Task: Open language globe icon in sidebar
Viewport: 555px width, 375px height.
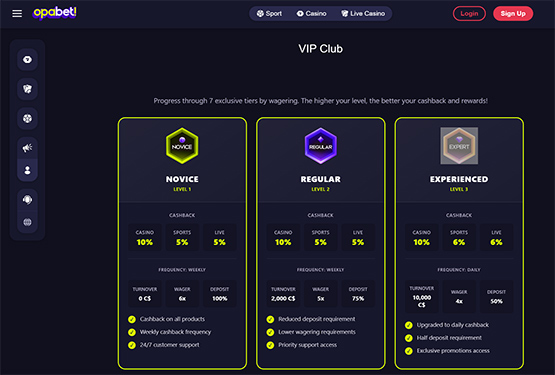Action: point(27,222)
